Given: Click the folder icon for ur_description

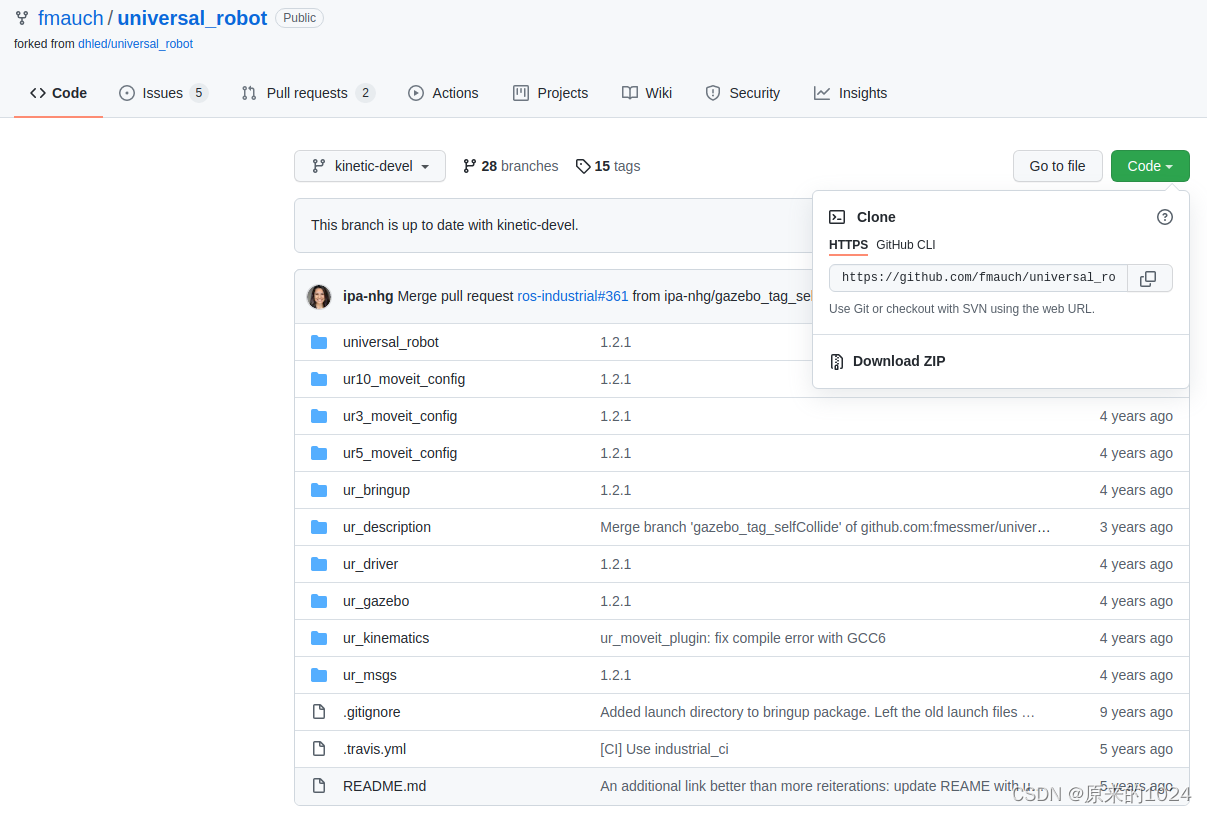Looking at the screenshot, I should (x=319, y=527).
